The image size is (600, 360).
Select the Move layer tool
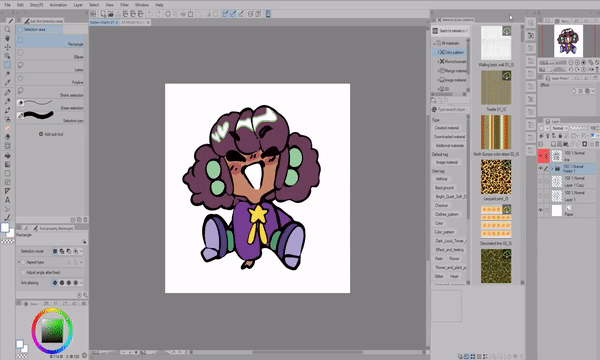(x=7, y=47)
